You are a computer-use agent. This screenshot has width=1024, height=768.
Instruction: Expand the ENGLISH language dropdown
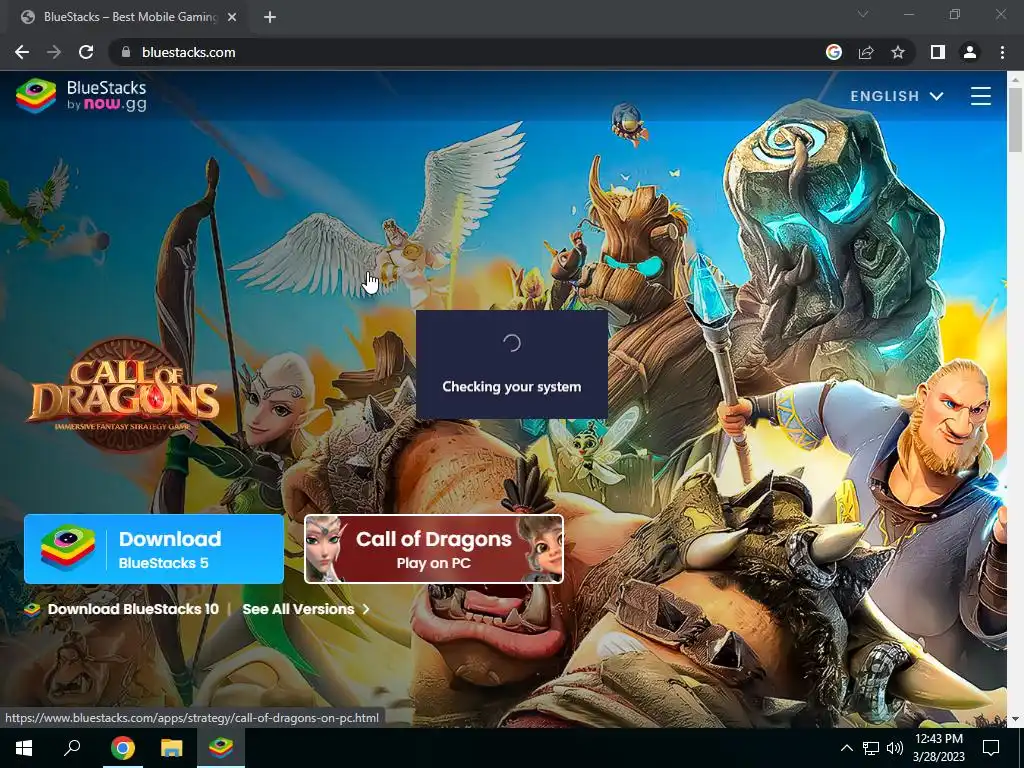click(x=897, y=96)
